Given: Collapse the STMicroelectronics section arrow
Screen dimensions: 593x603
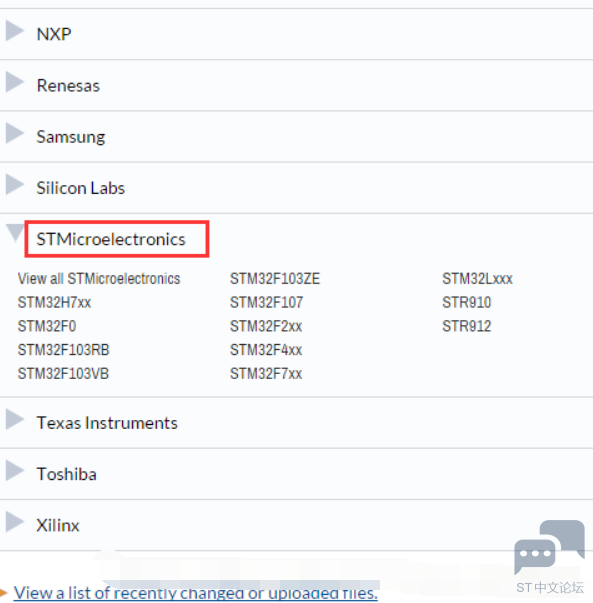Looking at the screenshot, I should pos(15,233).
